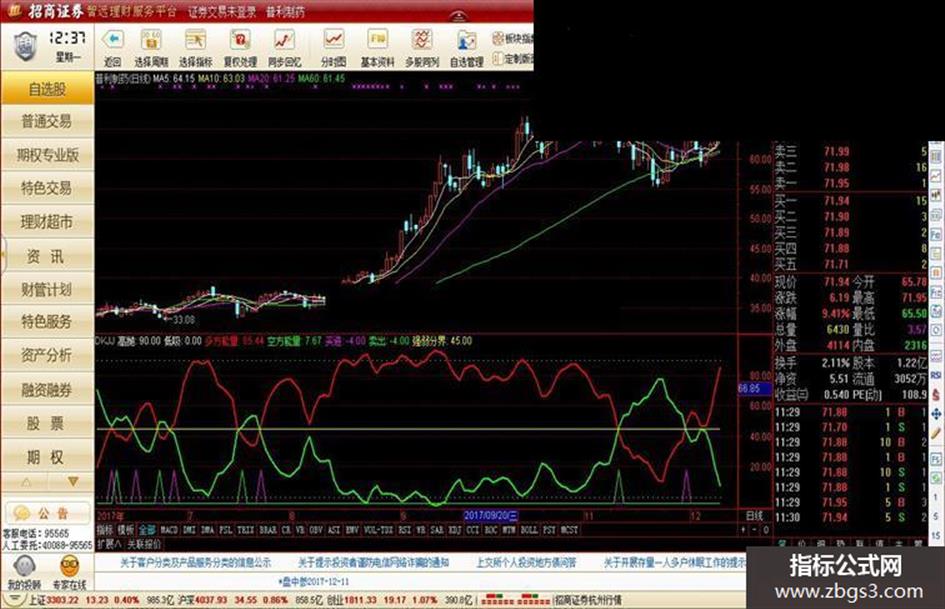Click the 复权处理 toolbar icon

(x=240, y=40)
